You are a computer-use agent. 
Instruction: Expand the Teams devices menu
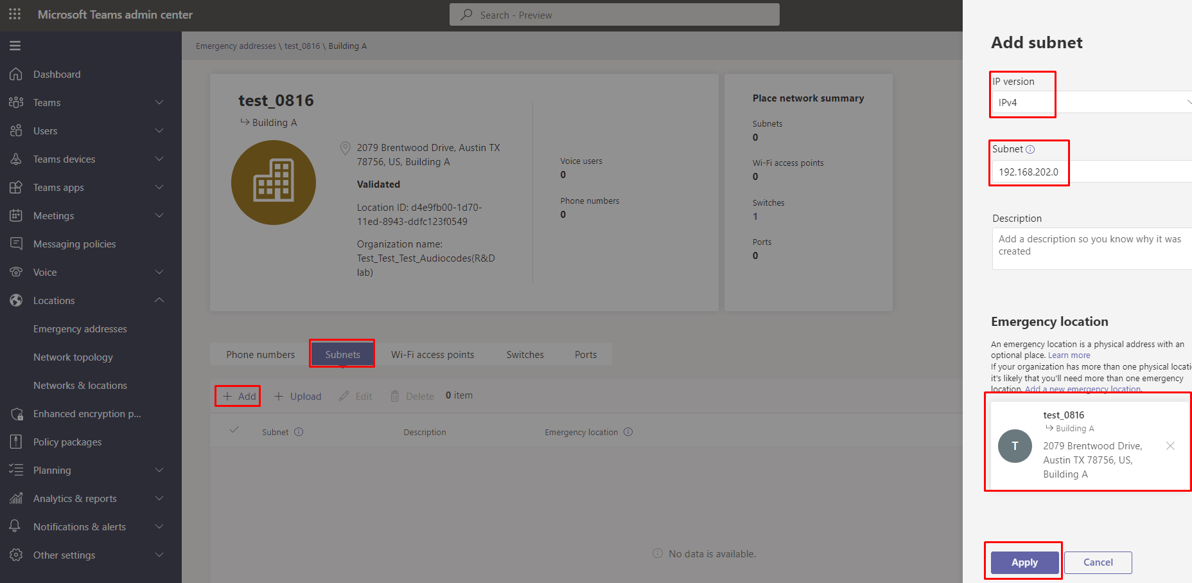point(159,159)
